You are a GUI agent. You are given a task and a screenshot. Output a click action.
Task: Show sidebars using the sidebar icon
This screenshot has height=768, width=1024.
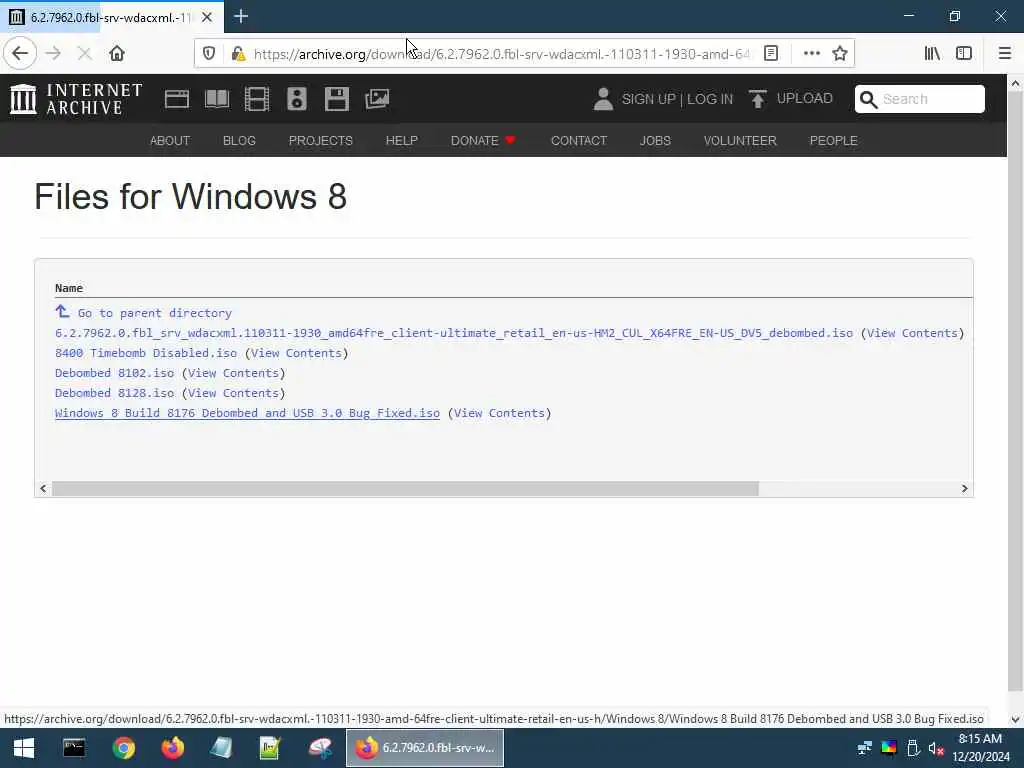[964, 54]
